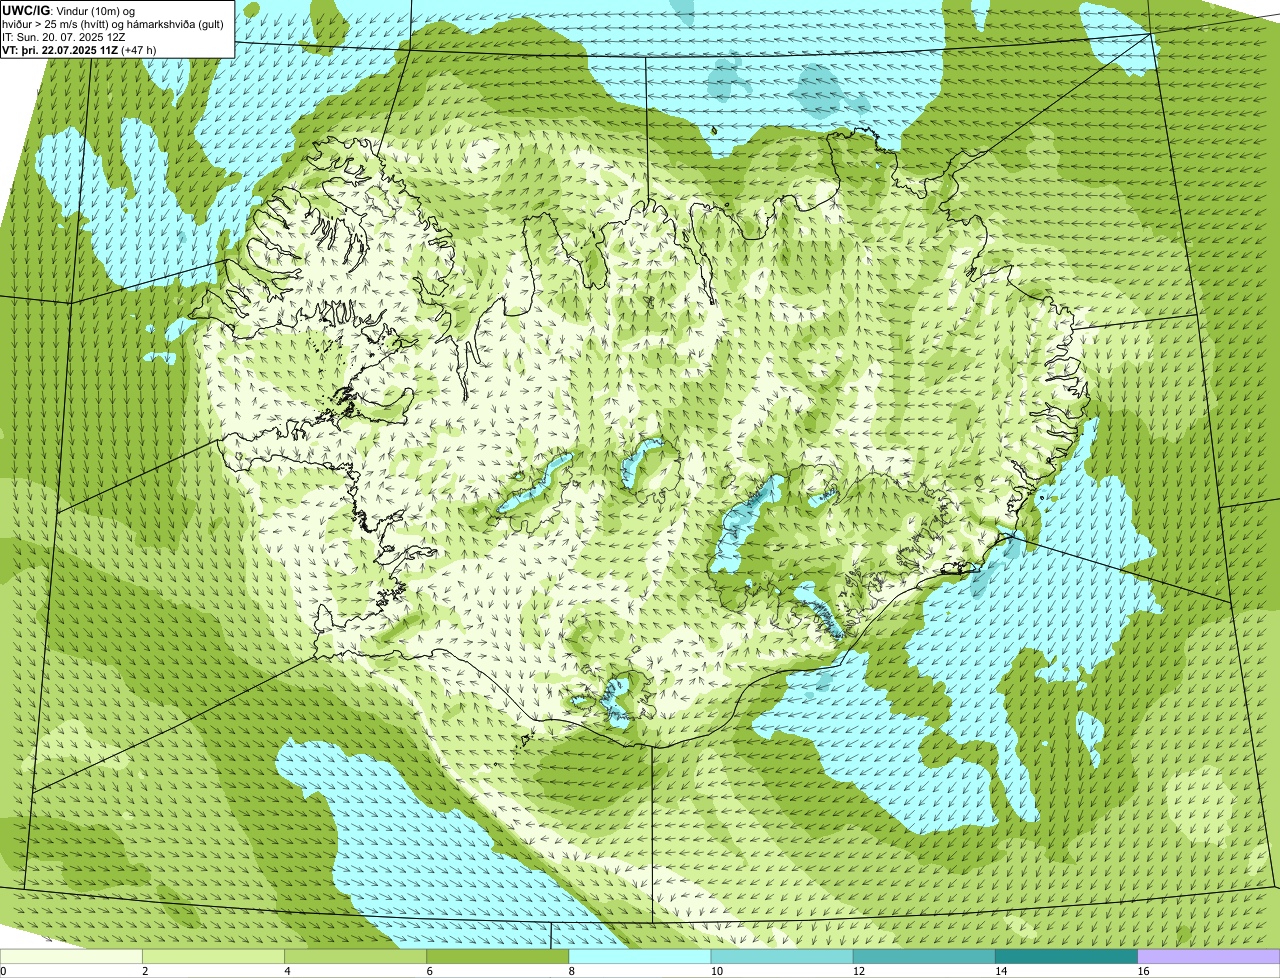Click the "hviður > 25 m/s" description line
Screen dimensions: 1280x978
(x=112, y=24)
